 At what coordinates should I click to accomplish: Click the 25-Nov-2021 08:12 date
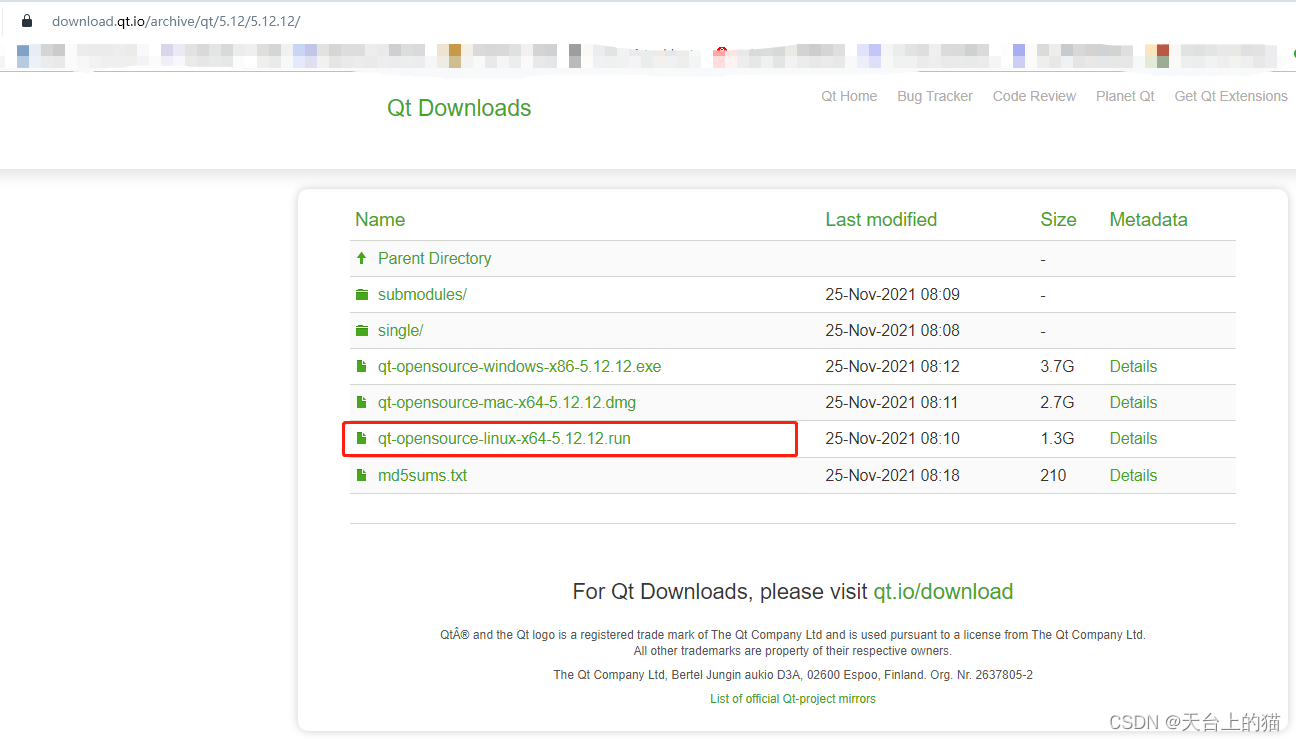tap(892, 366)
